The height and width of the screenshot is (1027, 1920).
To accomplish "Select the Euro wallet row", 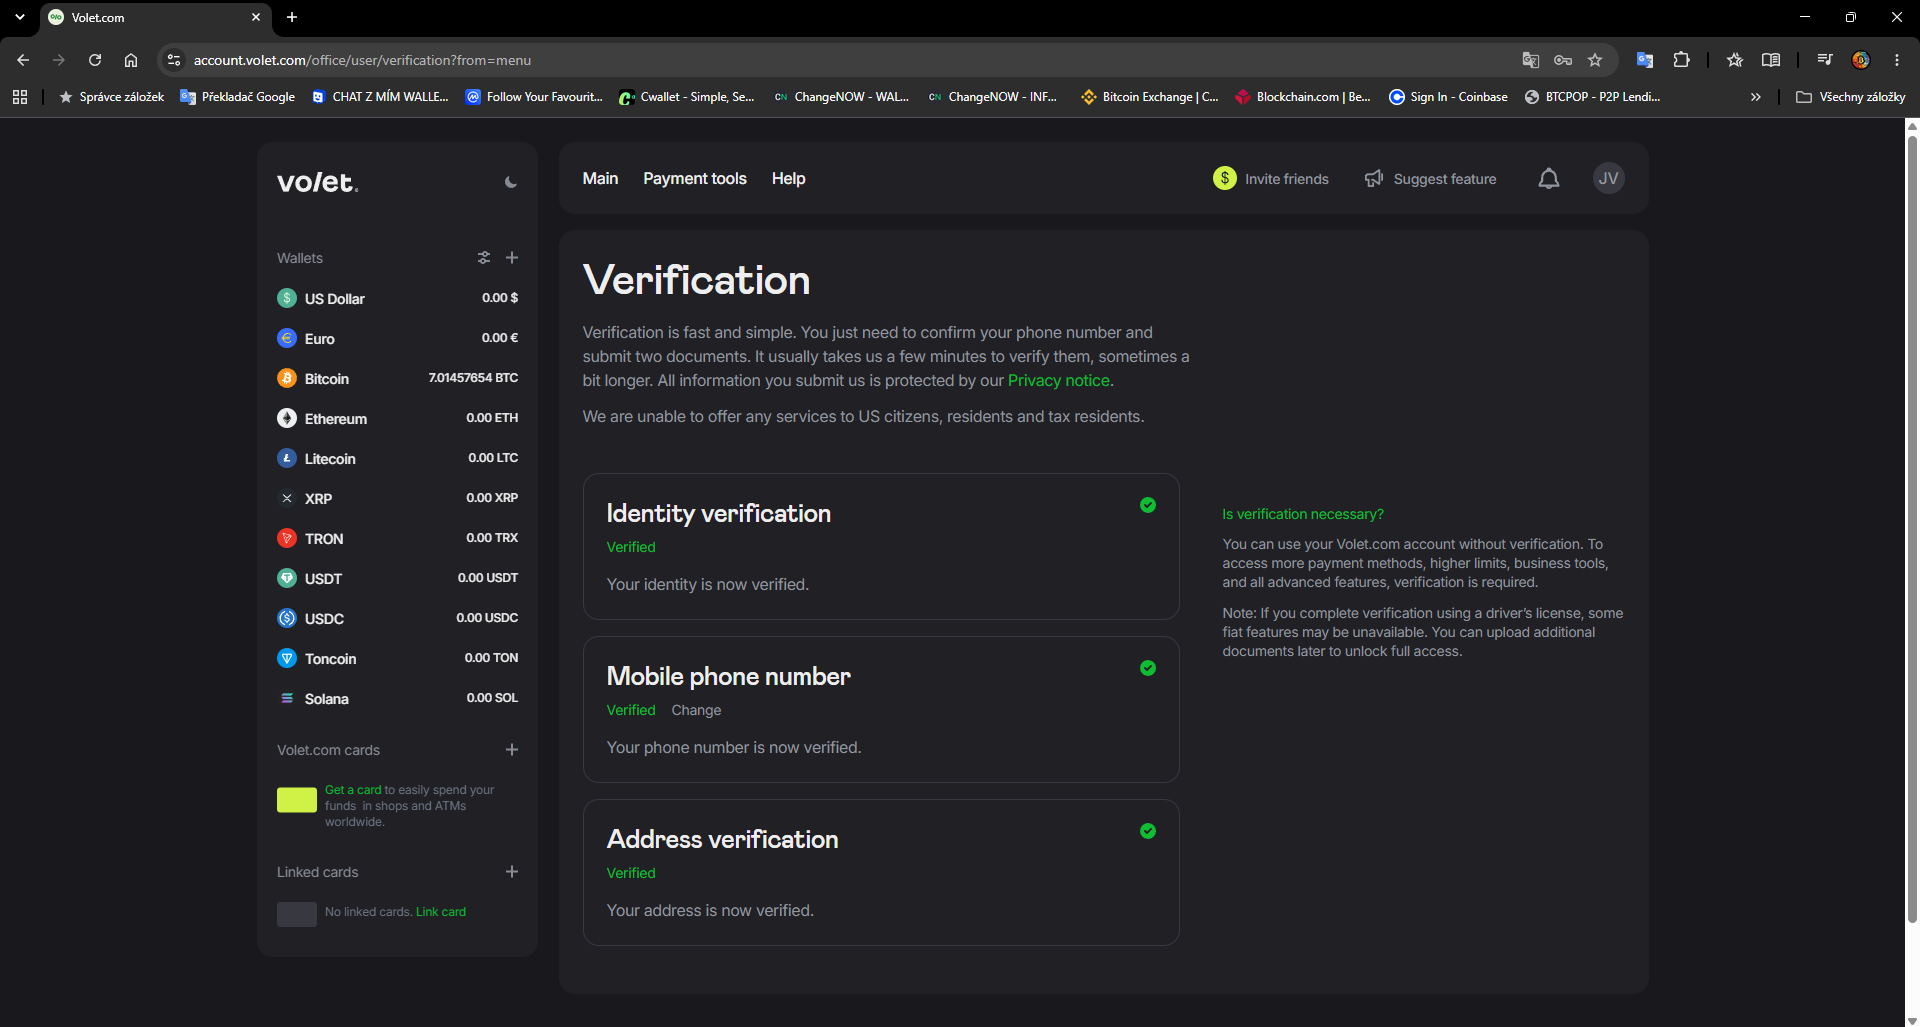I will 398,338.
